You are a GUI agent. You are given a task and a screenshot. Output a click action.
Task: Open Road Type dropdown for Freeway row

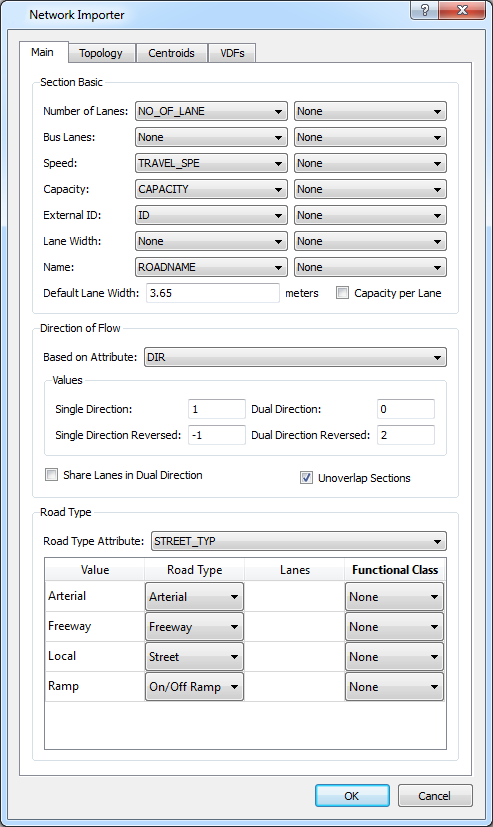[194, 627]
